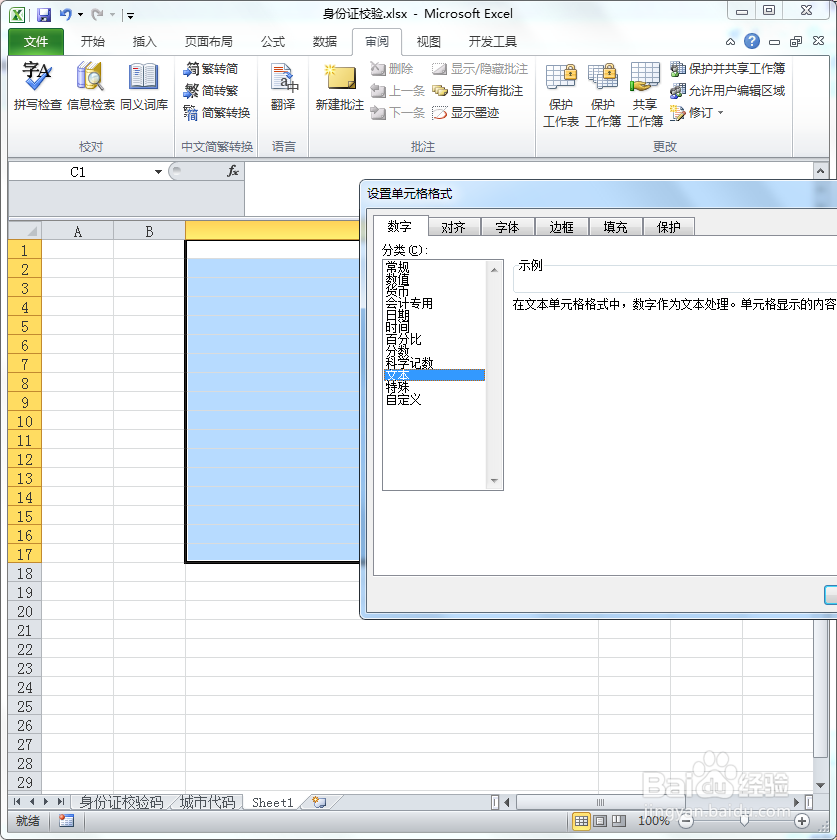Open the 对齐 tab in format dialog
The height and width of the screenshot is (840, 837).
click(453, 227)
